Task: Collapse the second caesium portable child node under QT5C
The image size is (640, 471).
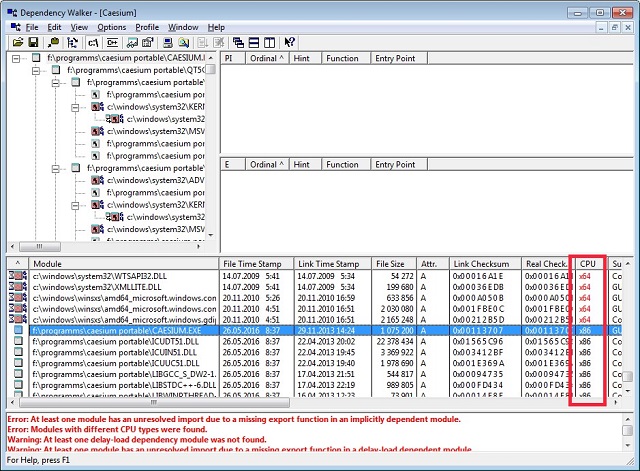Action: click(56, 169)
